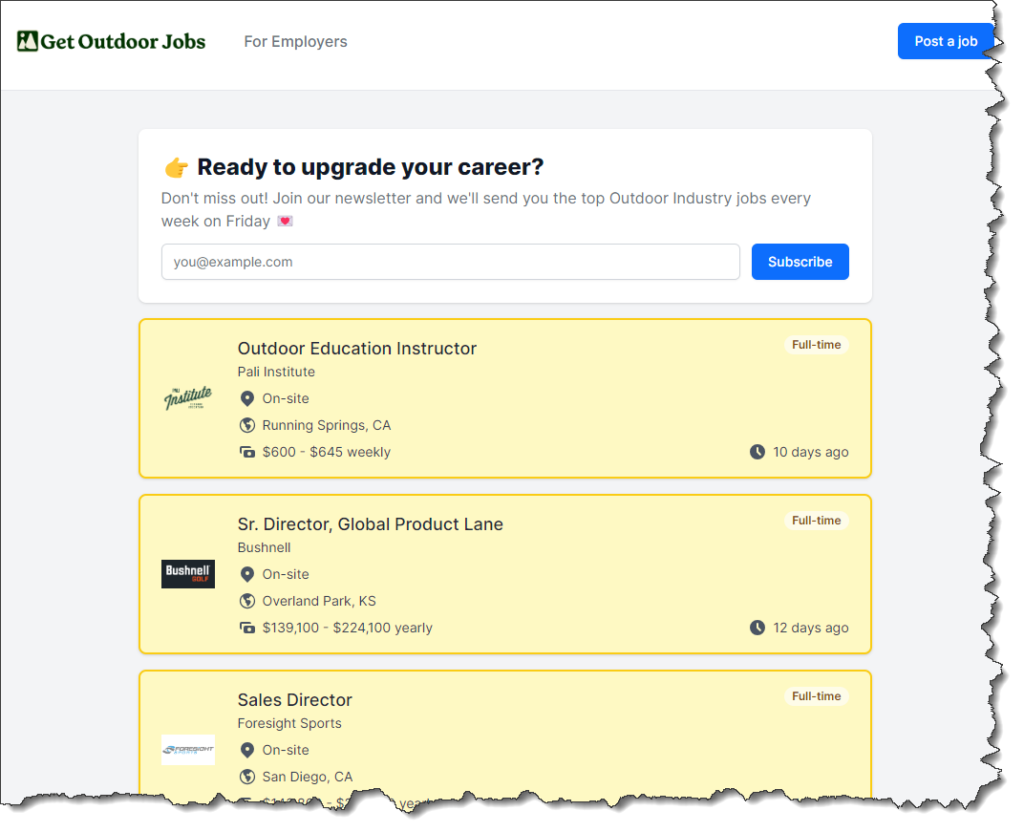Click the Pali Institute company name
Screen dimensions: 1024x832
[276, 372]
